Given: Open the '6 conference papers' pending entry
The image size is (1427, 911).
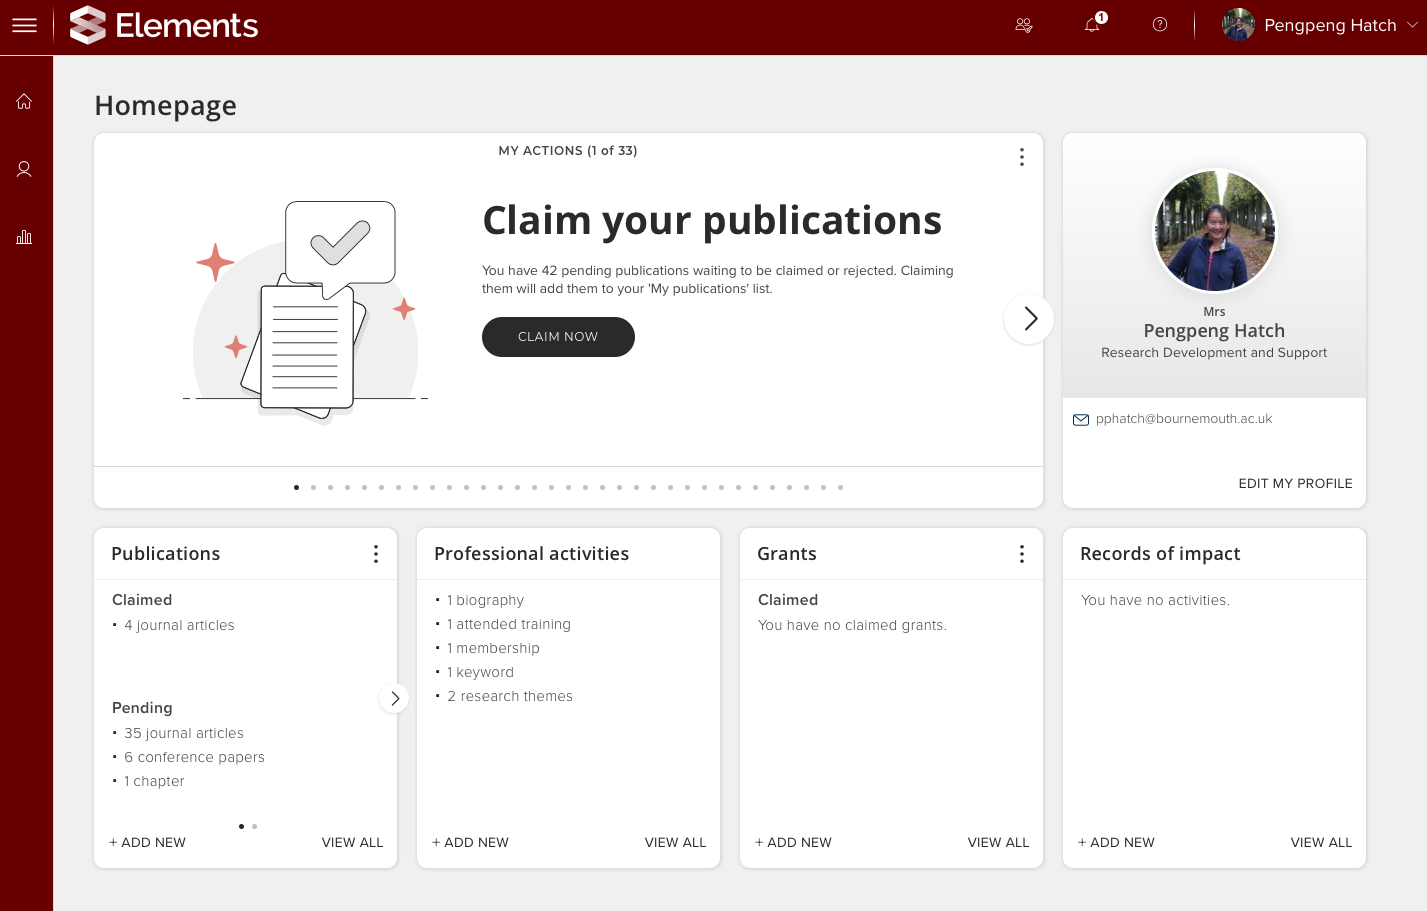Looking at the screenshot, I should pos(194,757).
